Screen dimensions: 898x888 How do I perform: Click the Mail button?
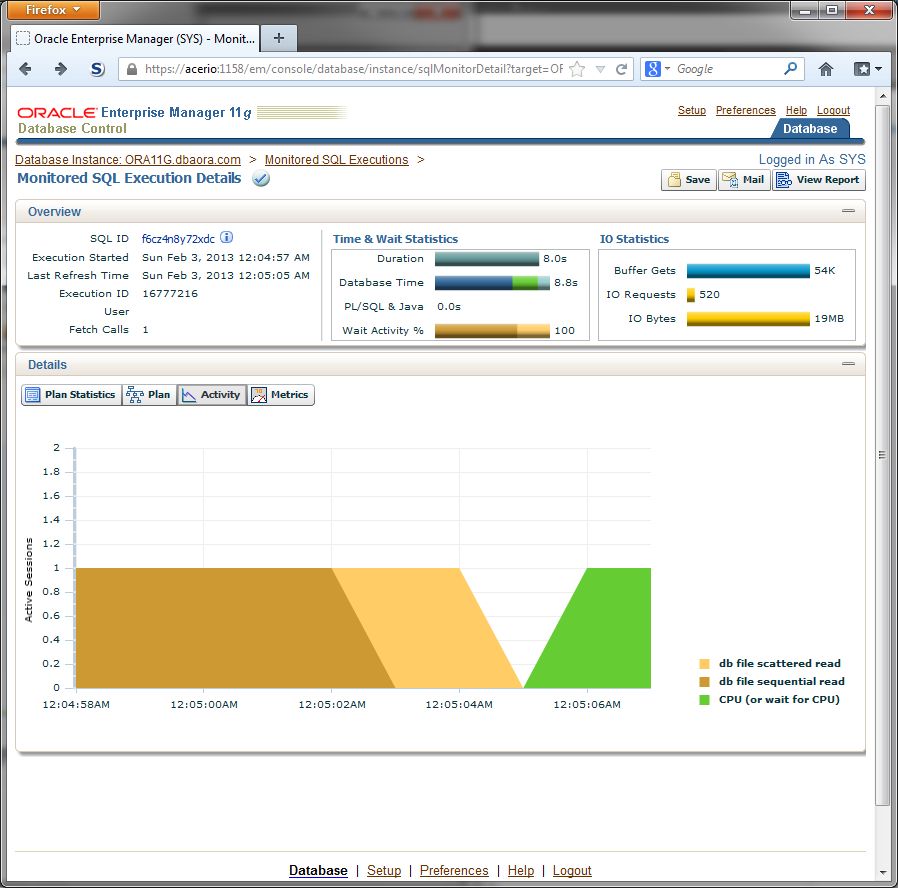744,180
